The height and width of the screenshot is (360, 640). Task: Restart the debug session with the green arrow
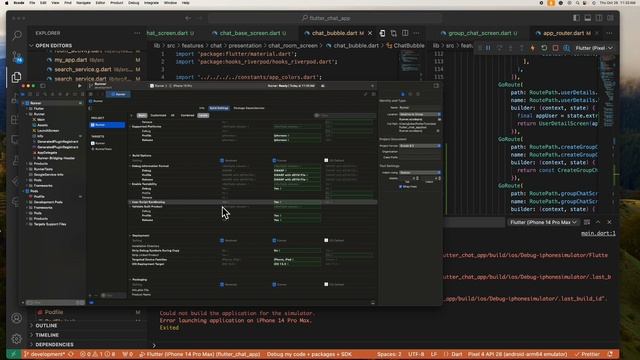544,48
